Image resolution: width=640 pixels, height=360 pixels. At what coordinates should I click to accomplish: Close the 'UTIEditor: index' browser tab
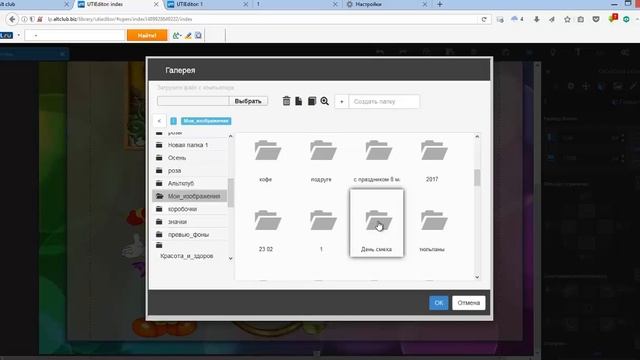[156, 4]
